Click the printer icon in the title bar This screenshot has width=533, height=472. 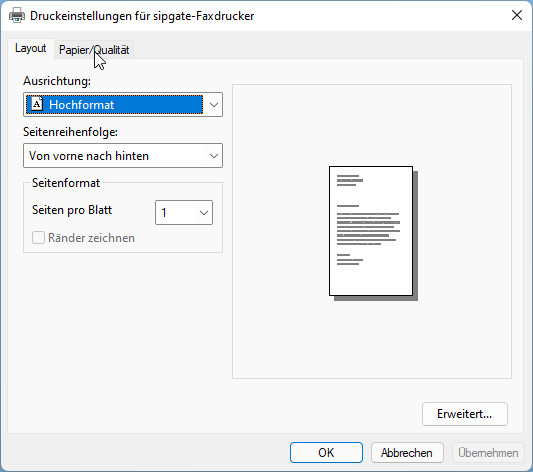tap(17, 16)
